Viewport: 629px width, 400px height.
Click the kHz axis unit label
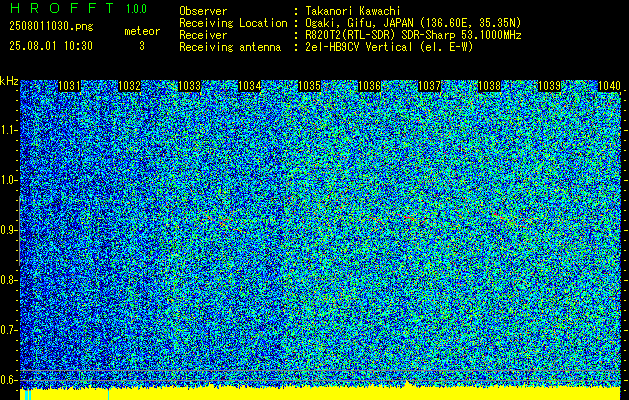coord(9,81)
